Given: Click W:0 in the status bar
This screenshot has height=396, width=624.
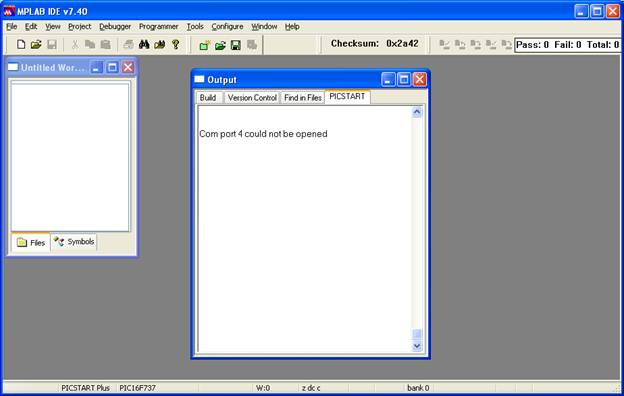Looking at the screenshot, I should tap(263, 388).
